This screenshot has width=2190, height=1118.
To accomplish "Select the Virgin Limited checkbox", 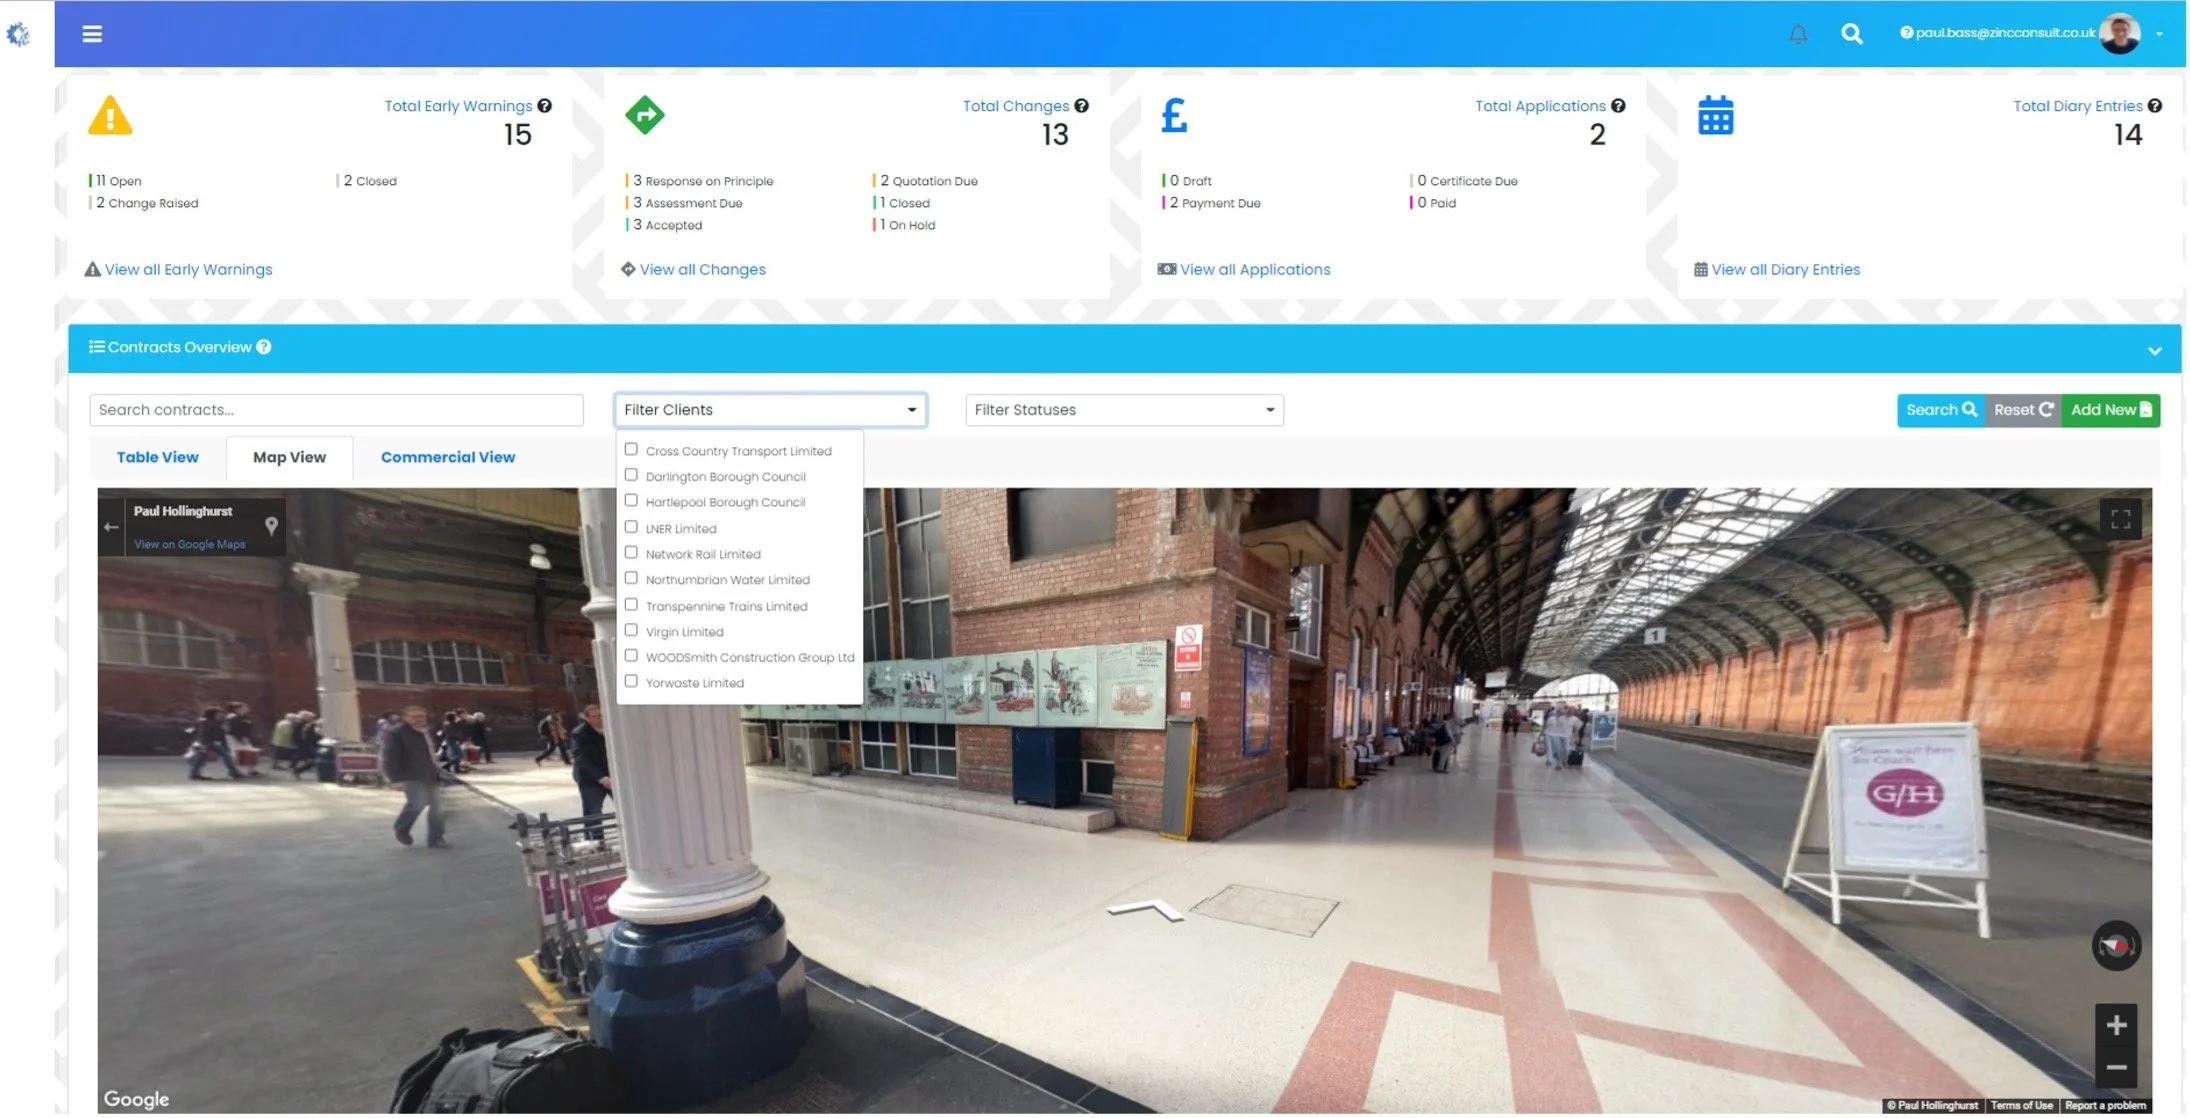I will tap(631, 631).
